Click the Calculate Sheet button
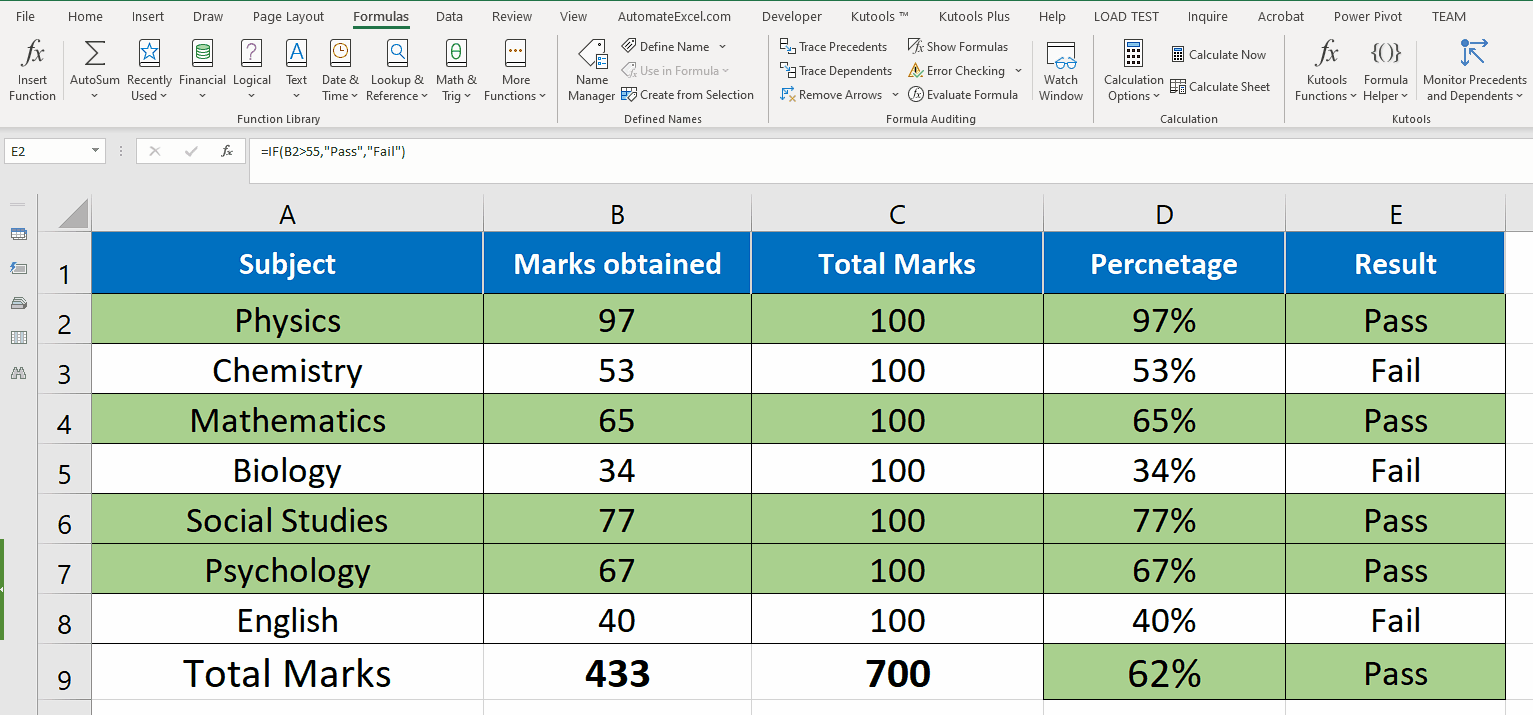The width and height of the screenshot is (1533, 715). point(1220,87)
